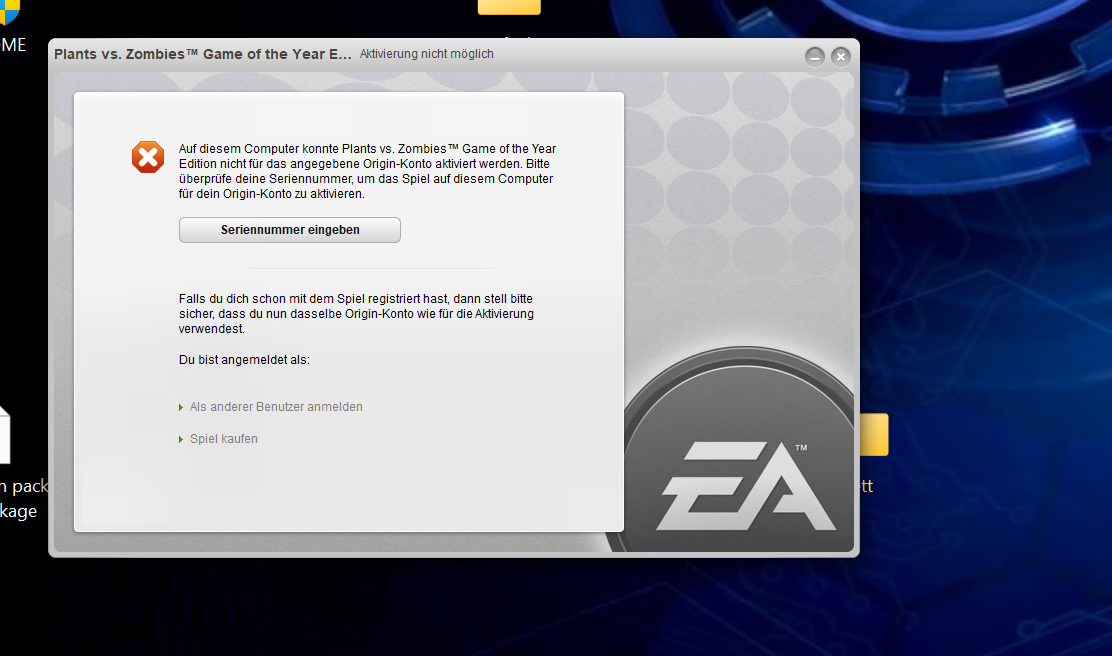Follow the 'Spiel kaufen' link
Viewport: 1112px width, 656px height.
tap(224, 439)
